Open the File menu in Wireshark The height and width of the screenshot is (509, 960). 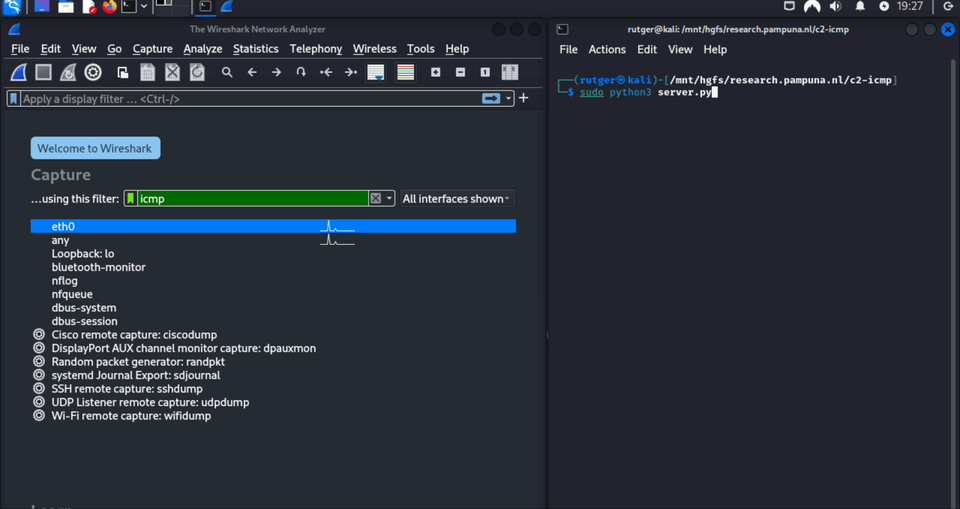20,49
